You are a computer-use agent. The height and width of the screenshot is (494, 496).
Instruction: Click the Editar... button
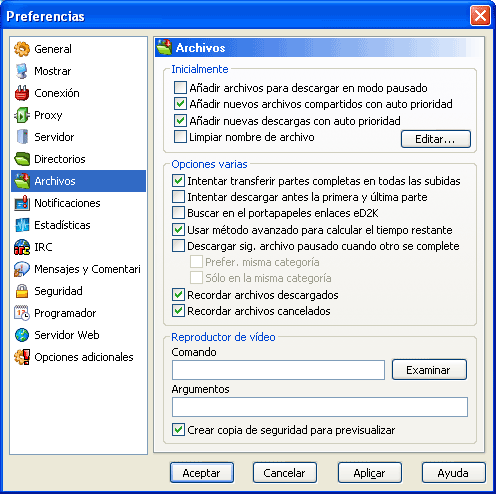tap(436, 139)
